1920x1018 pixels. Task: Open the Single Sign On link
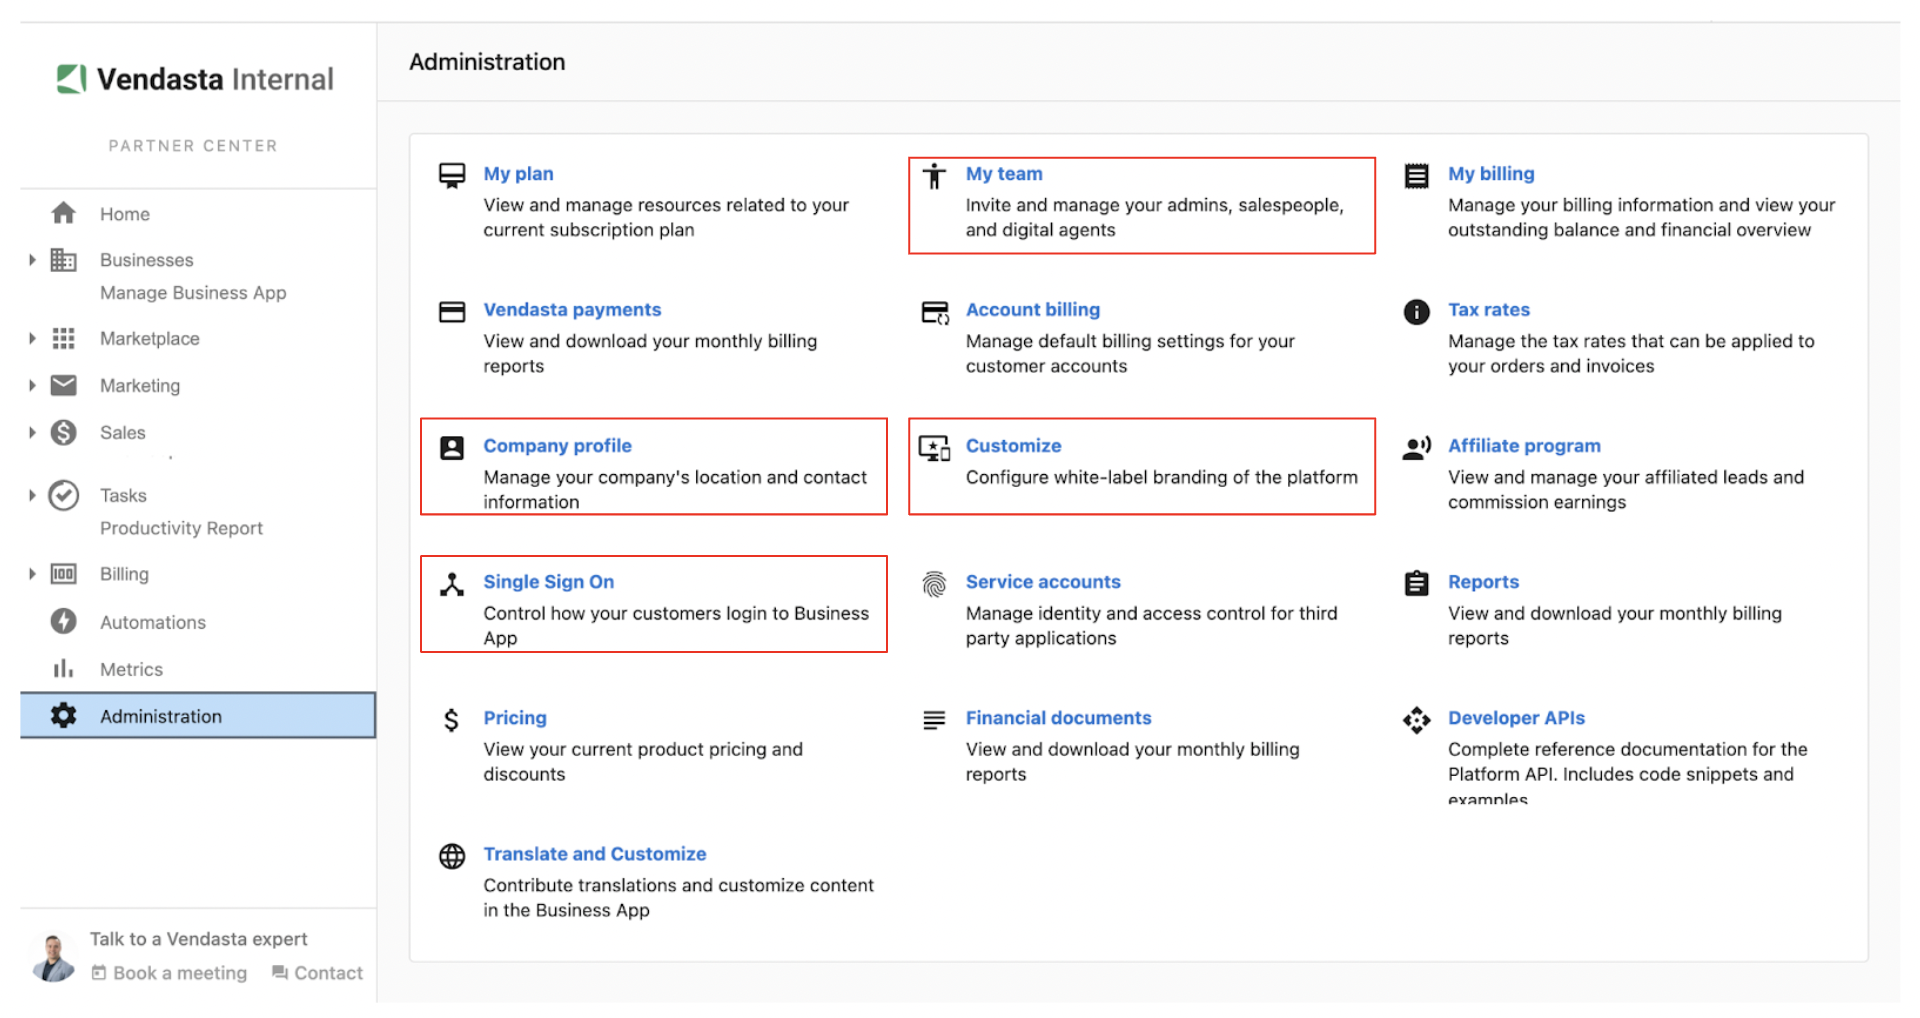click(548, 581)
